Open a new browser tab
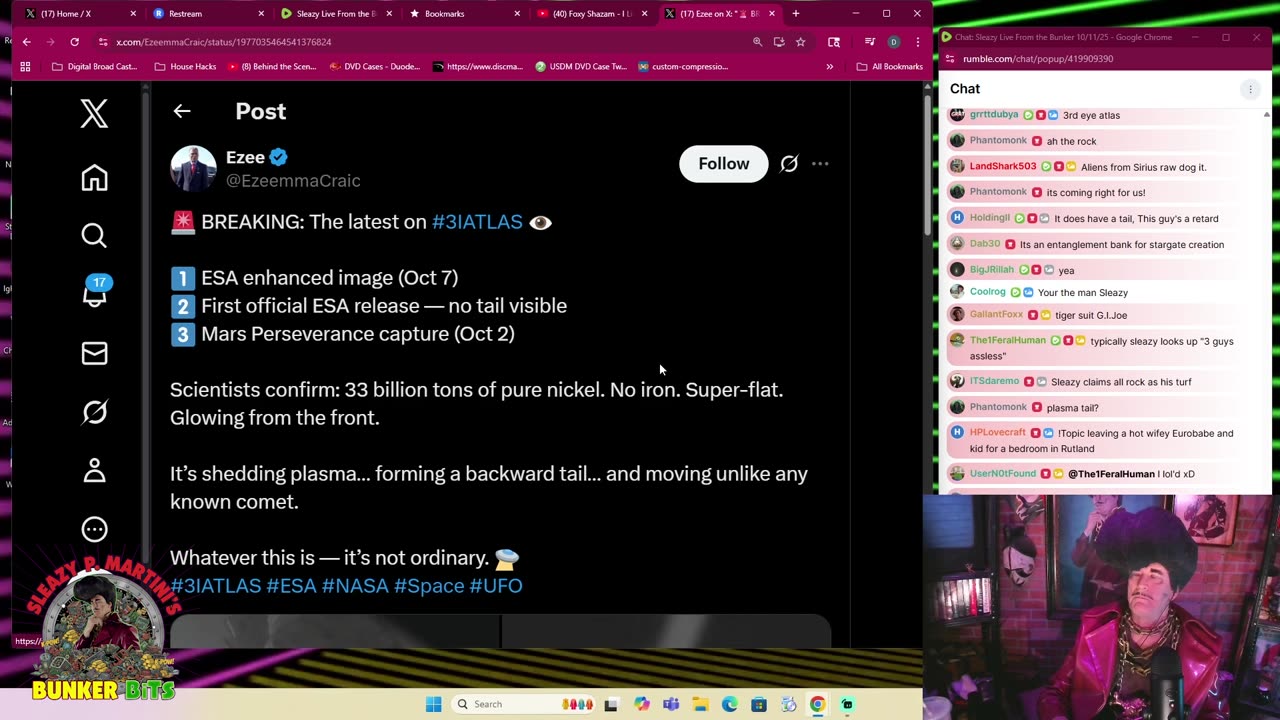1280x720 pixels. tap(796, 14)
